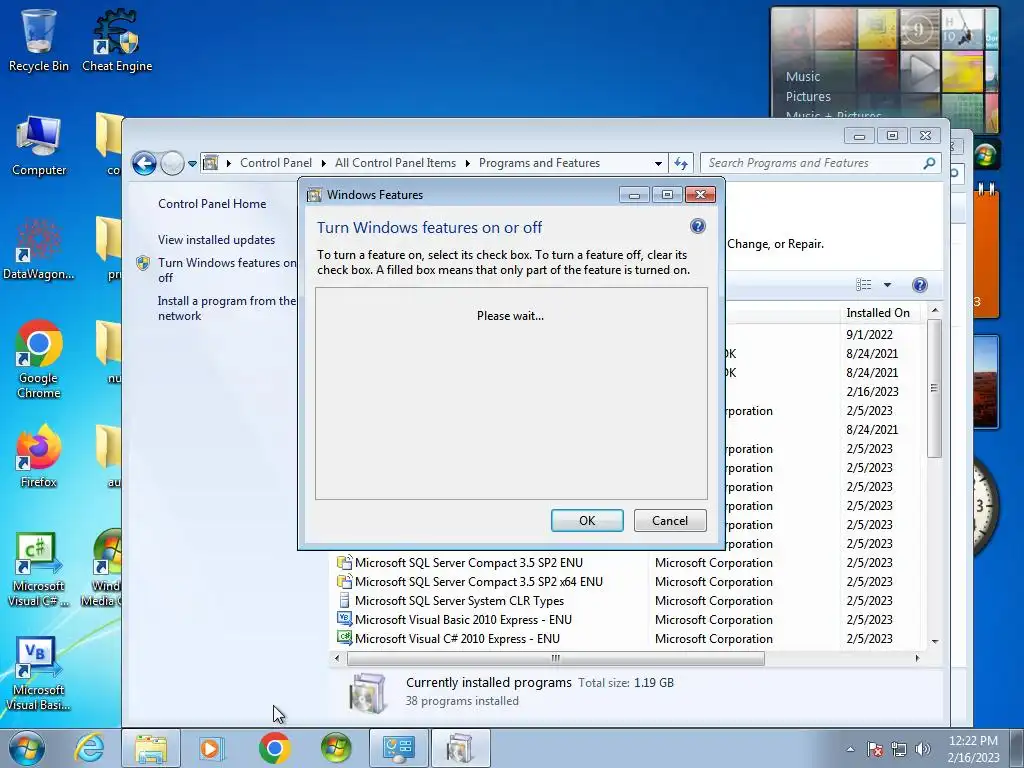Click the Show desktop button
Screen dimensions: 1024x768
pos(1017,748)
